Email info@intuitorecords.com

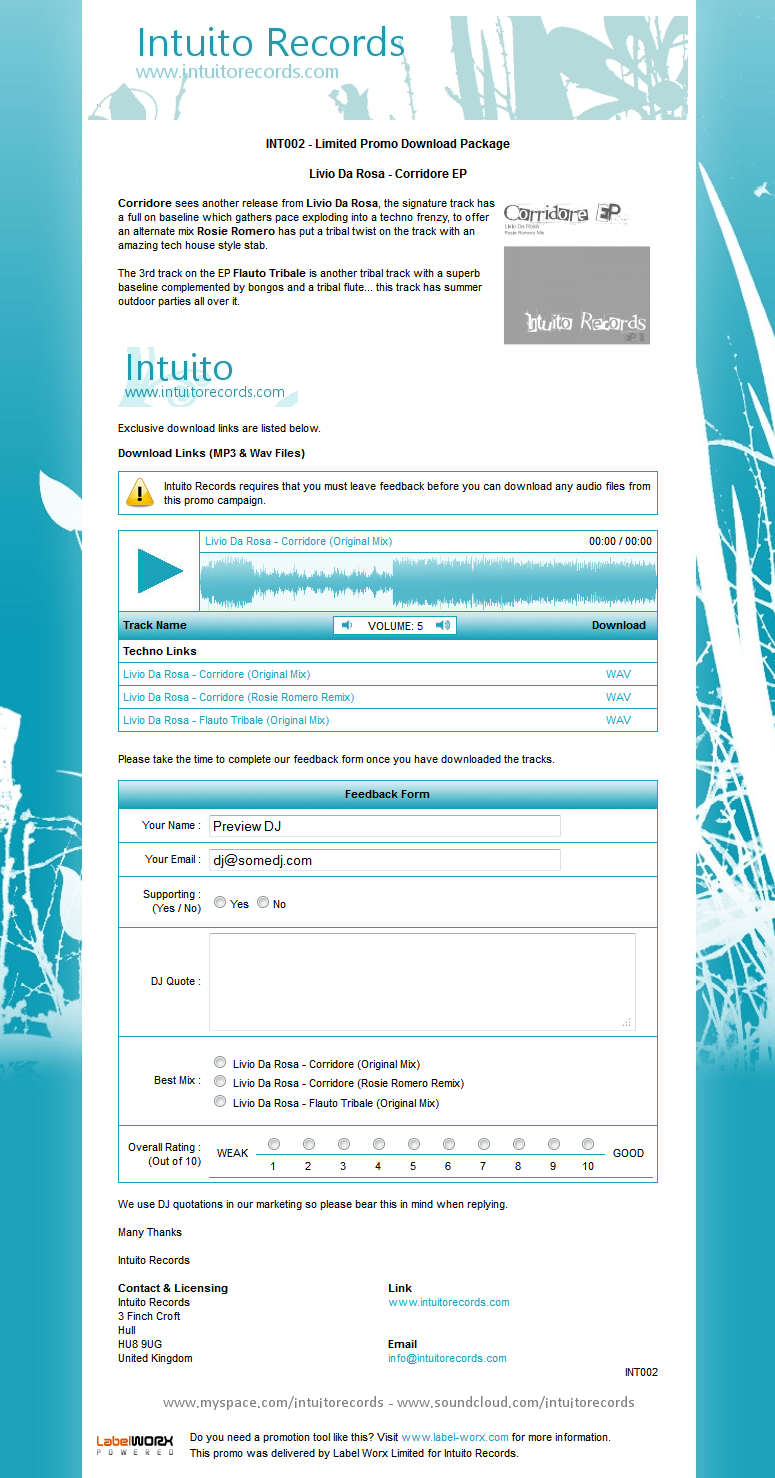447,1358
